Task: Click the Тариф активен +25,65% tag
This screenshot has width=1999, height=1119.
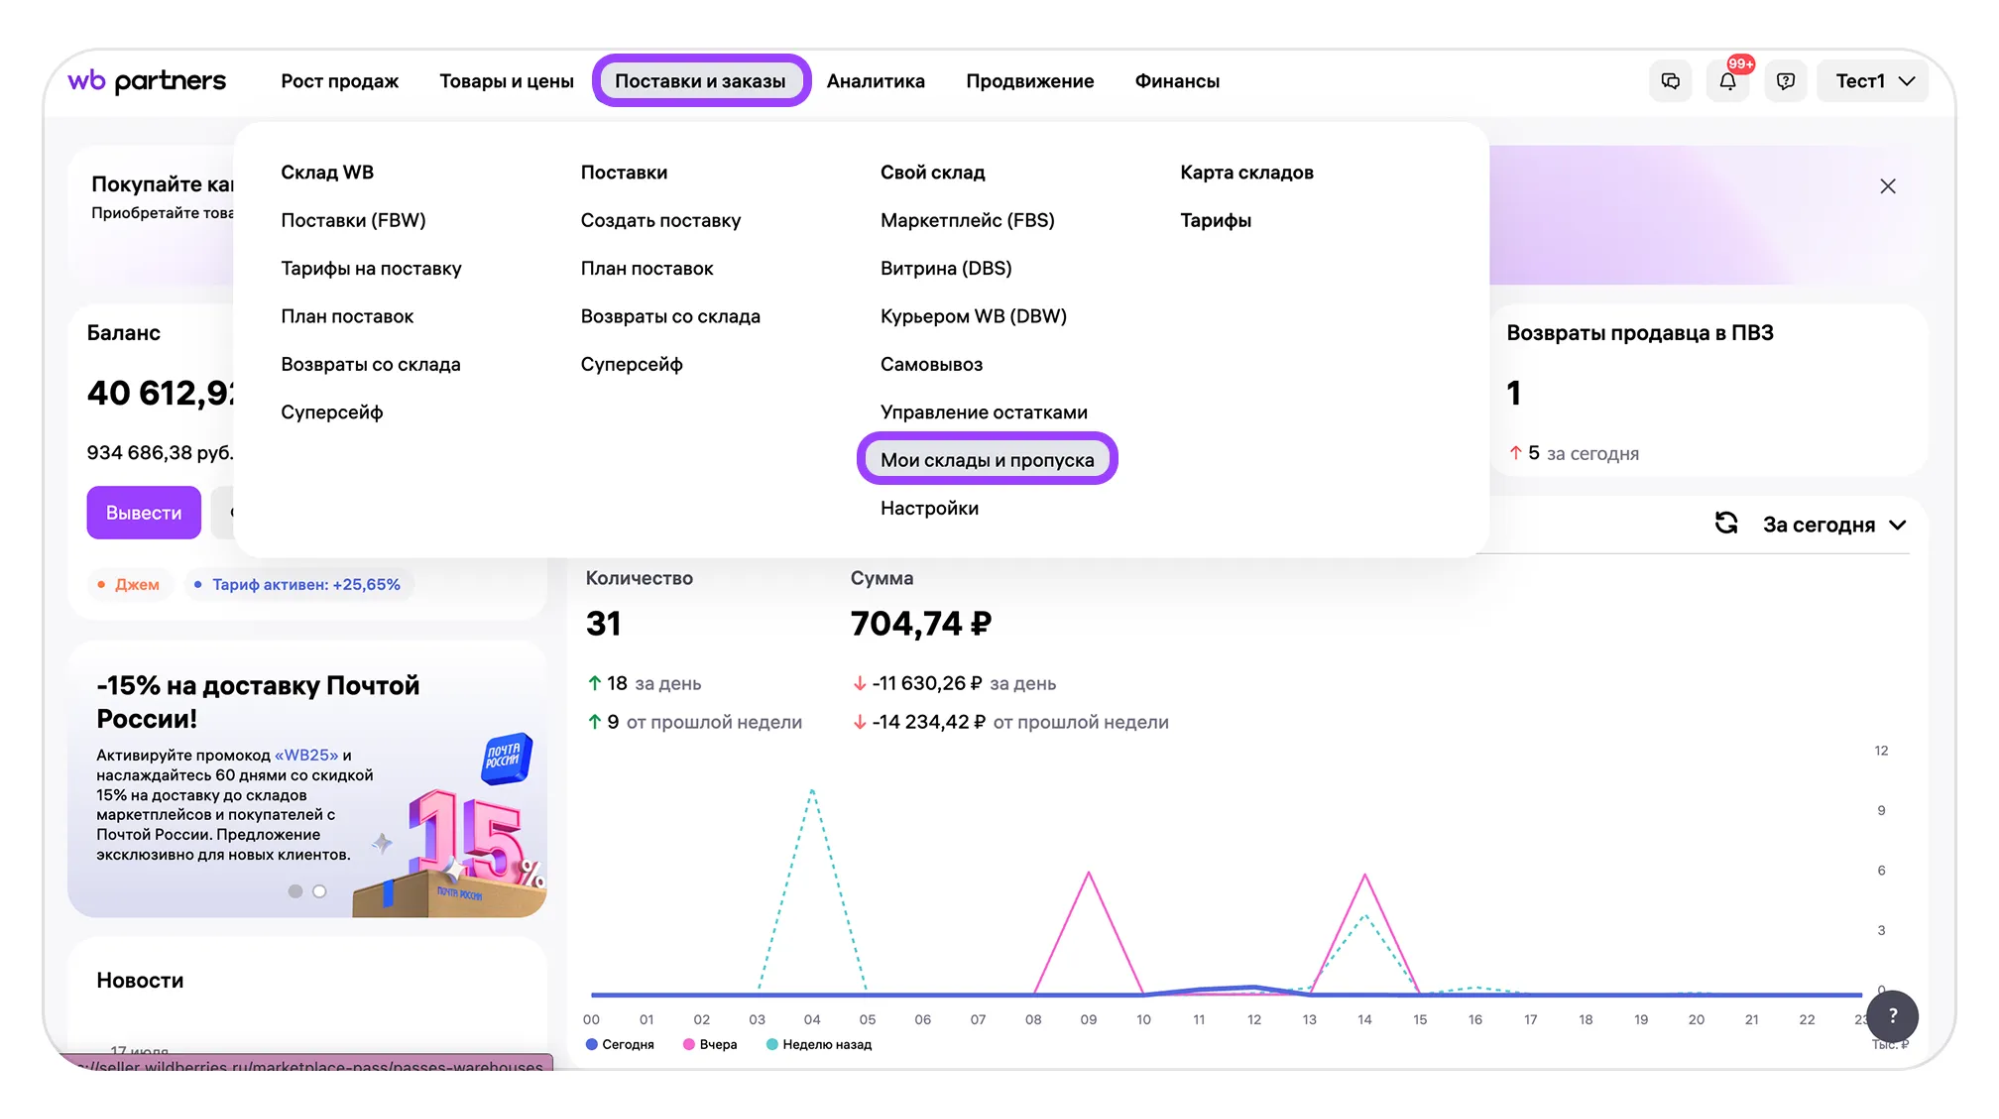Action: (x=298, y=584)
